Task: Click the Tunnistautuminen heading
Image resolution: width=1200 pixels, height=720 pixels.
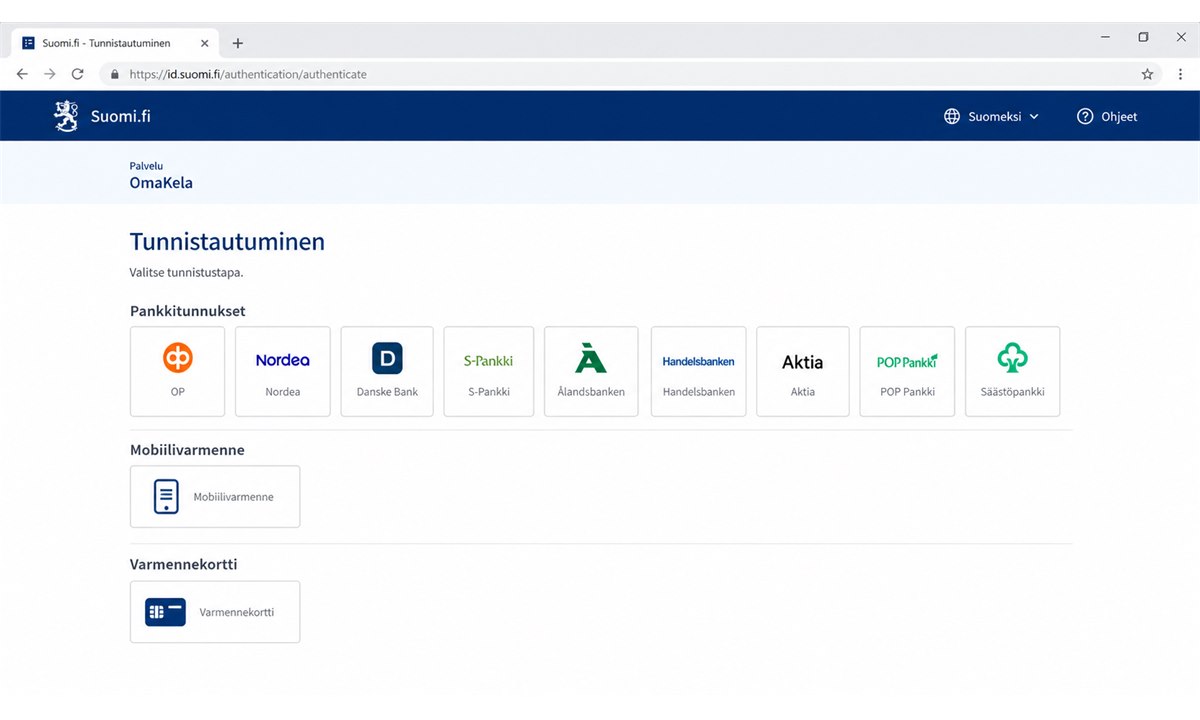Action: click(x=227, y=241)
